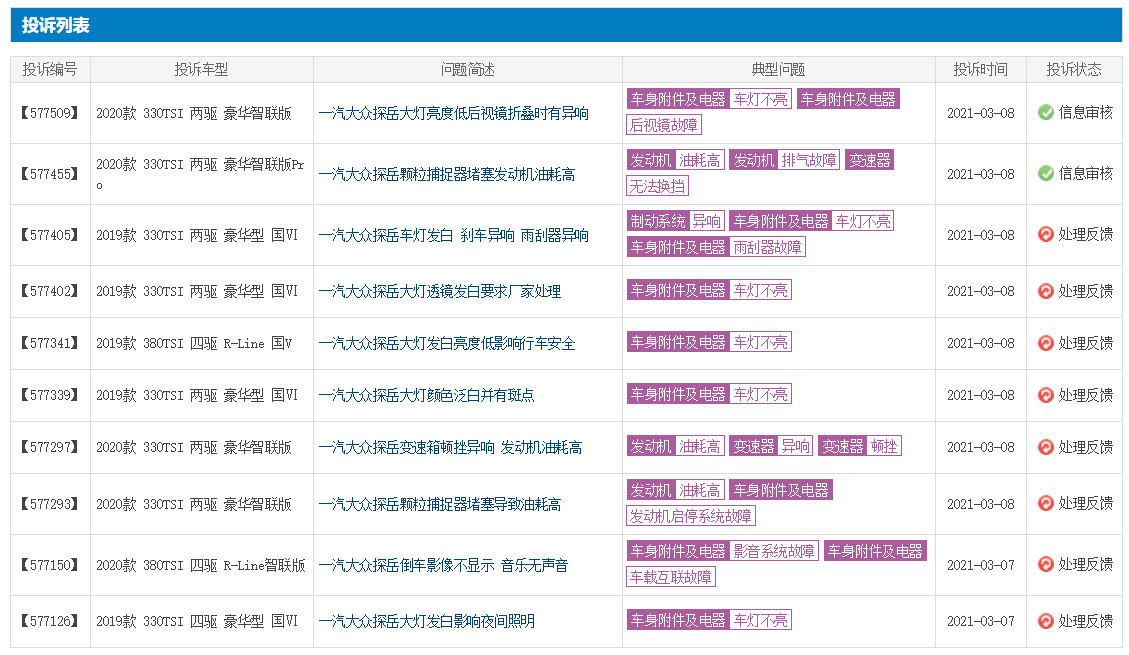Click complaint number 【577339】
The width and height of the screenshot is (1129, 655).
[x=50, y=395]
